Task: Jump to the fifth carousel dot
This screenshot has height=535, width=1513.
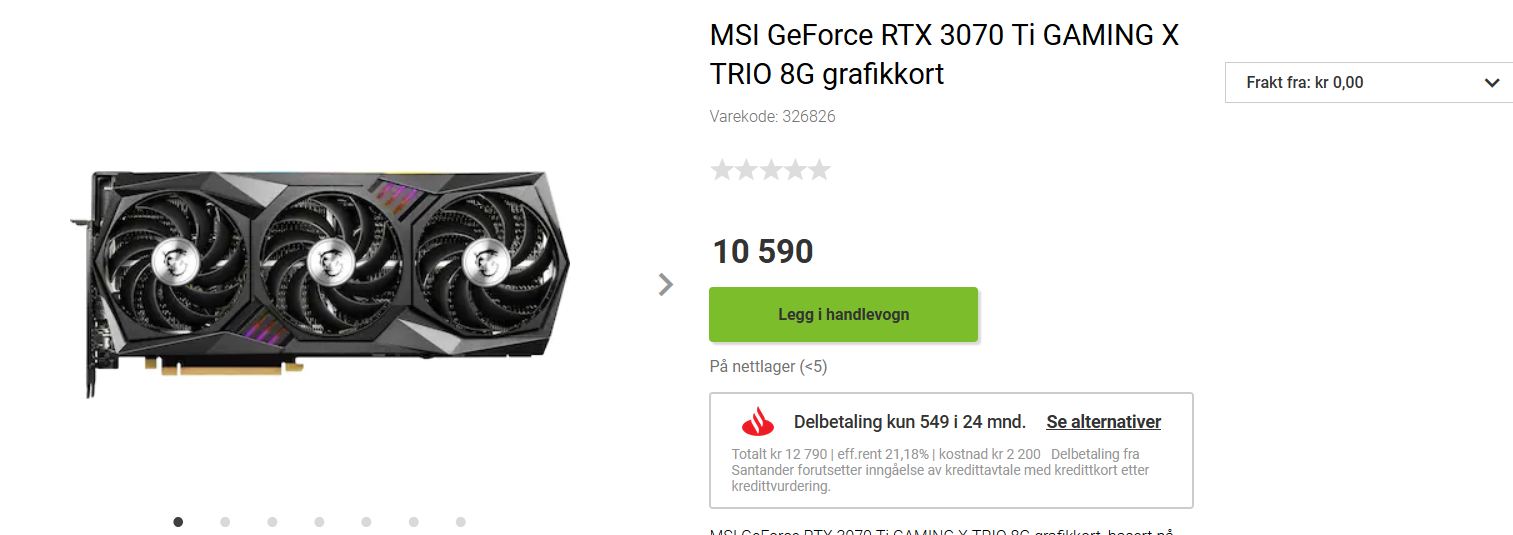Action: [366, 521]
